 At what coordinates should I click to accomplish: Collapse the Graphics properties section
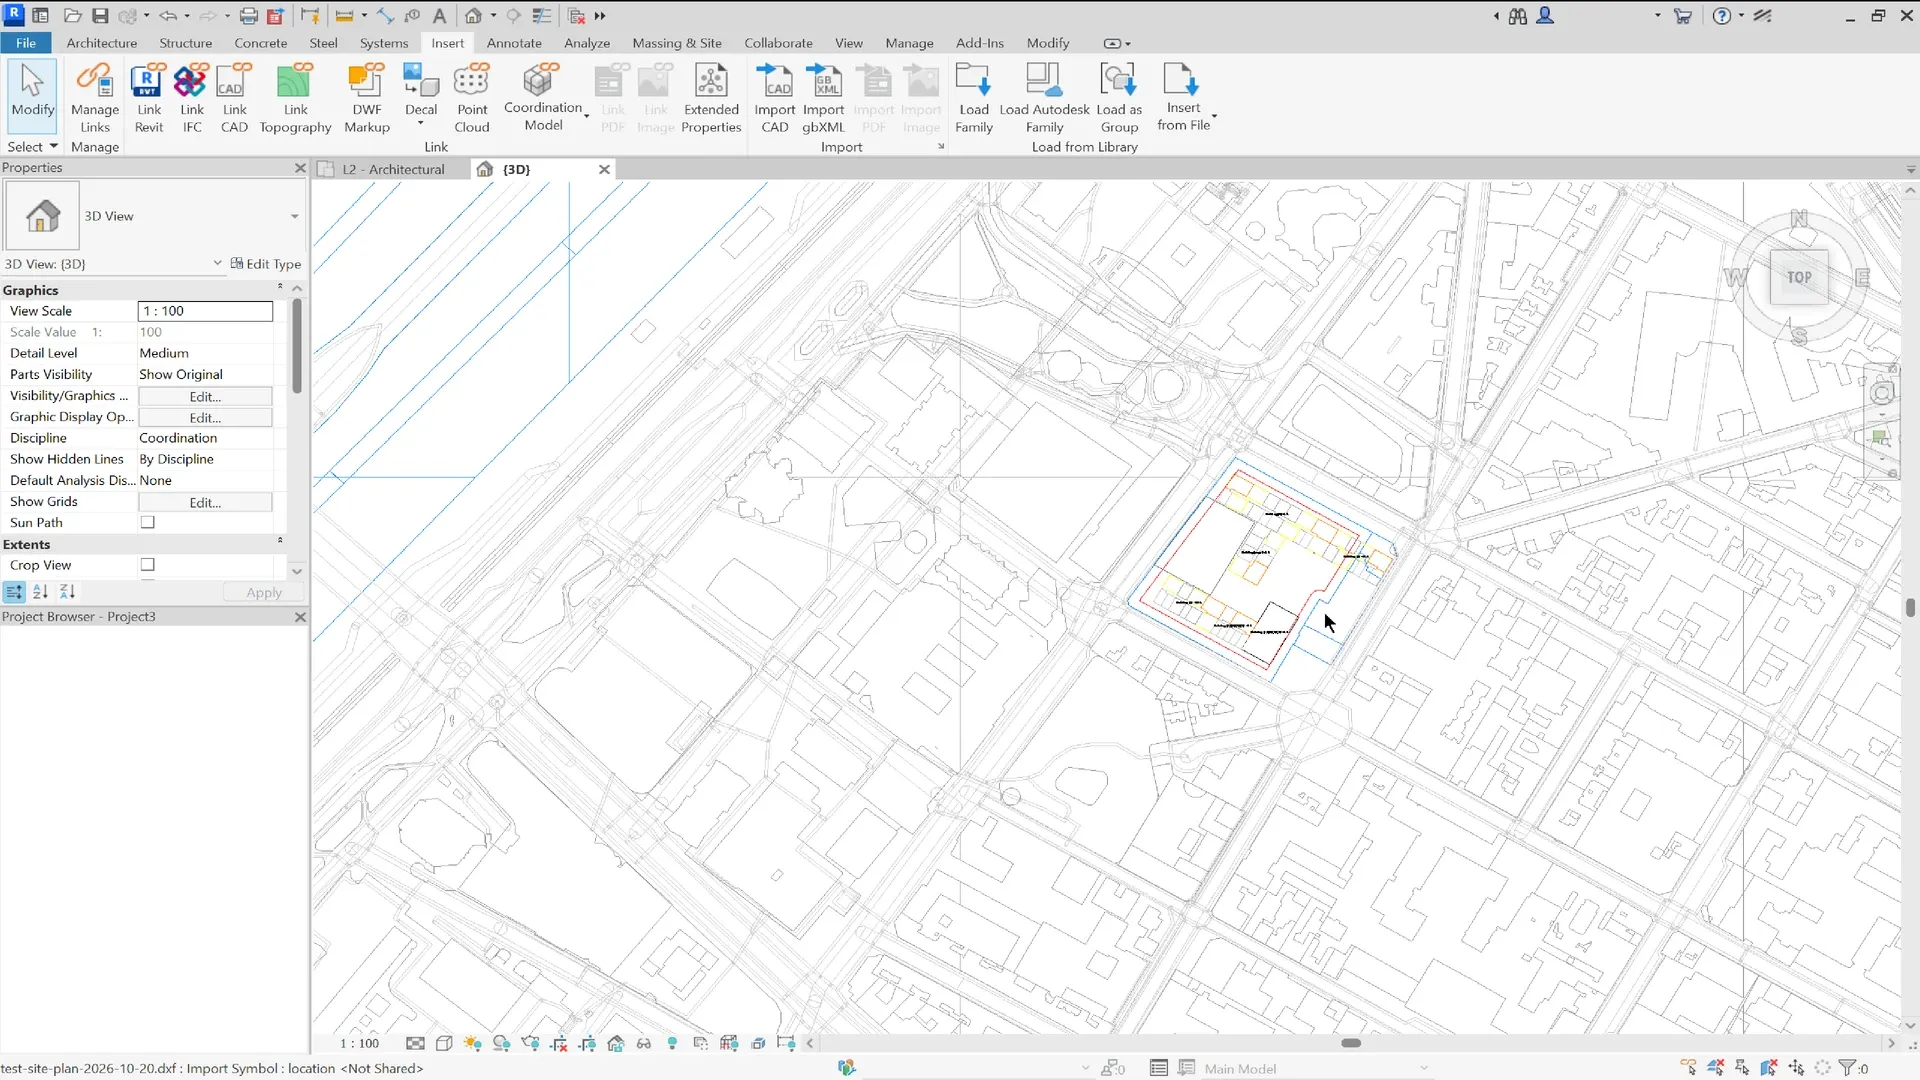pyautogui.click(x=280, y=288)
